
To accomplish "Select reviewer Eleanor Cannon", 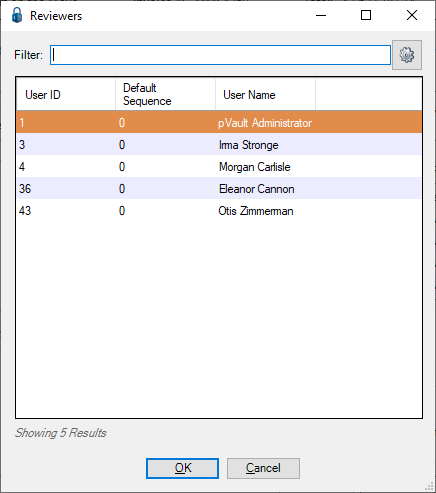I will [x=256, y=189].
